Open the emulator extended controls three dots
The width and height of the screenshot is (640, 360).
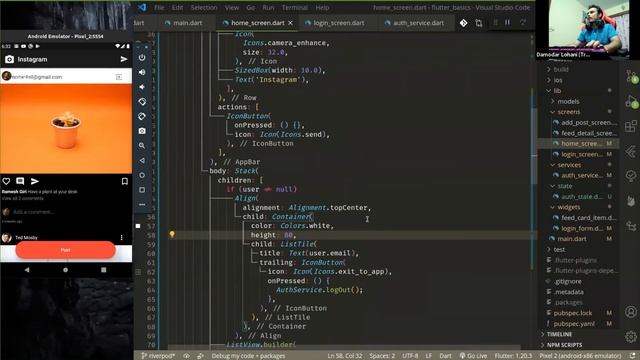coord(142,204)
